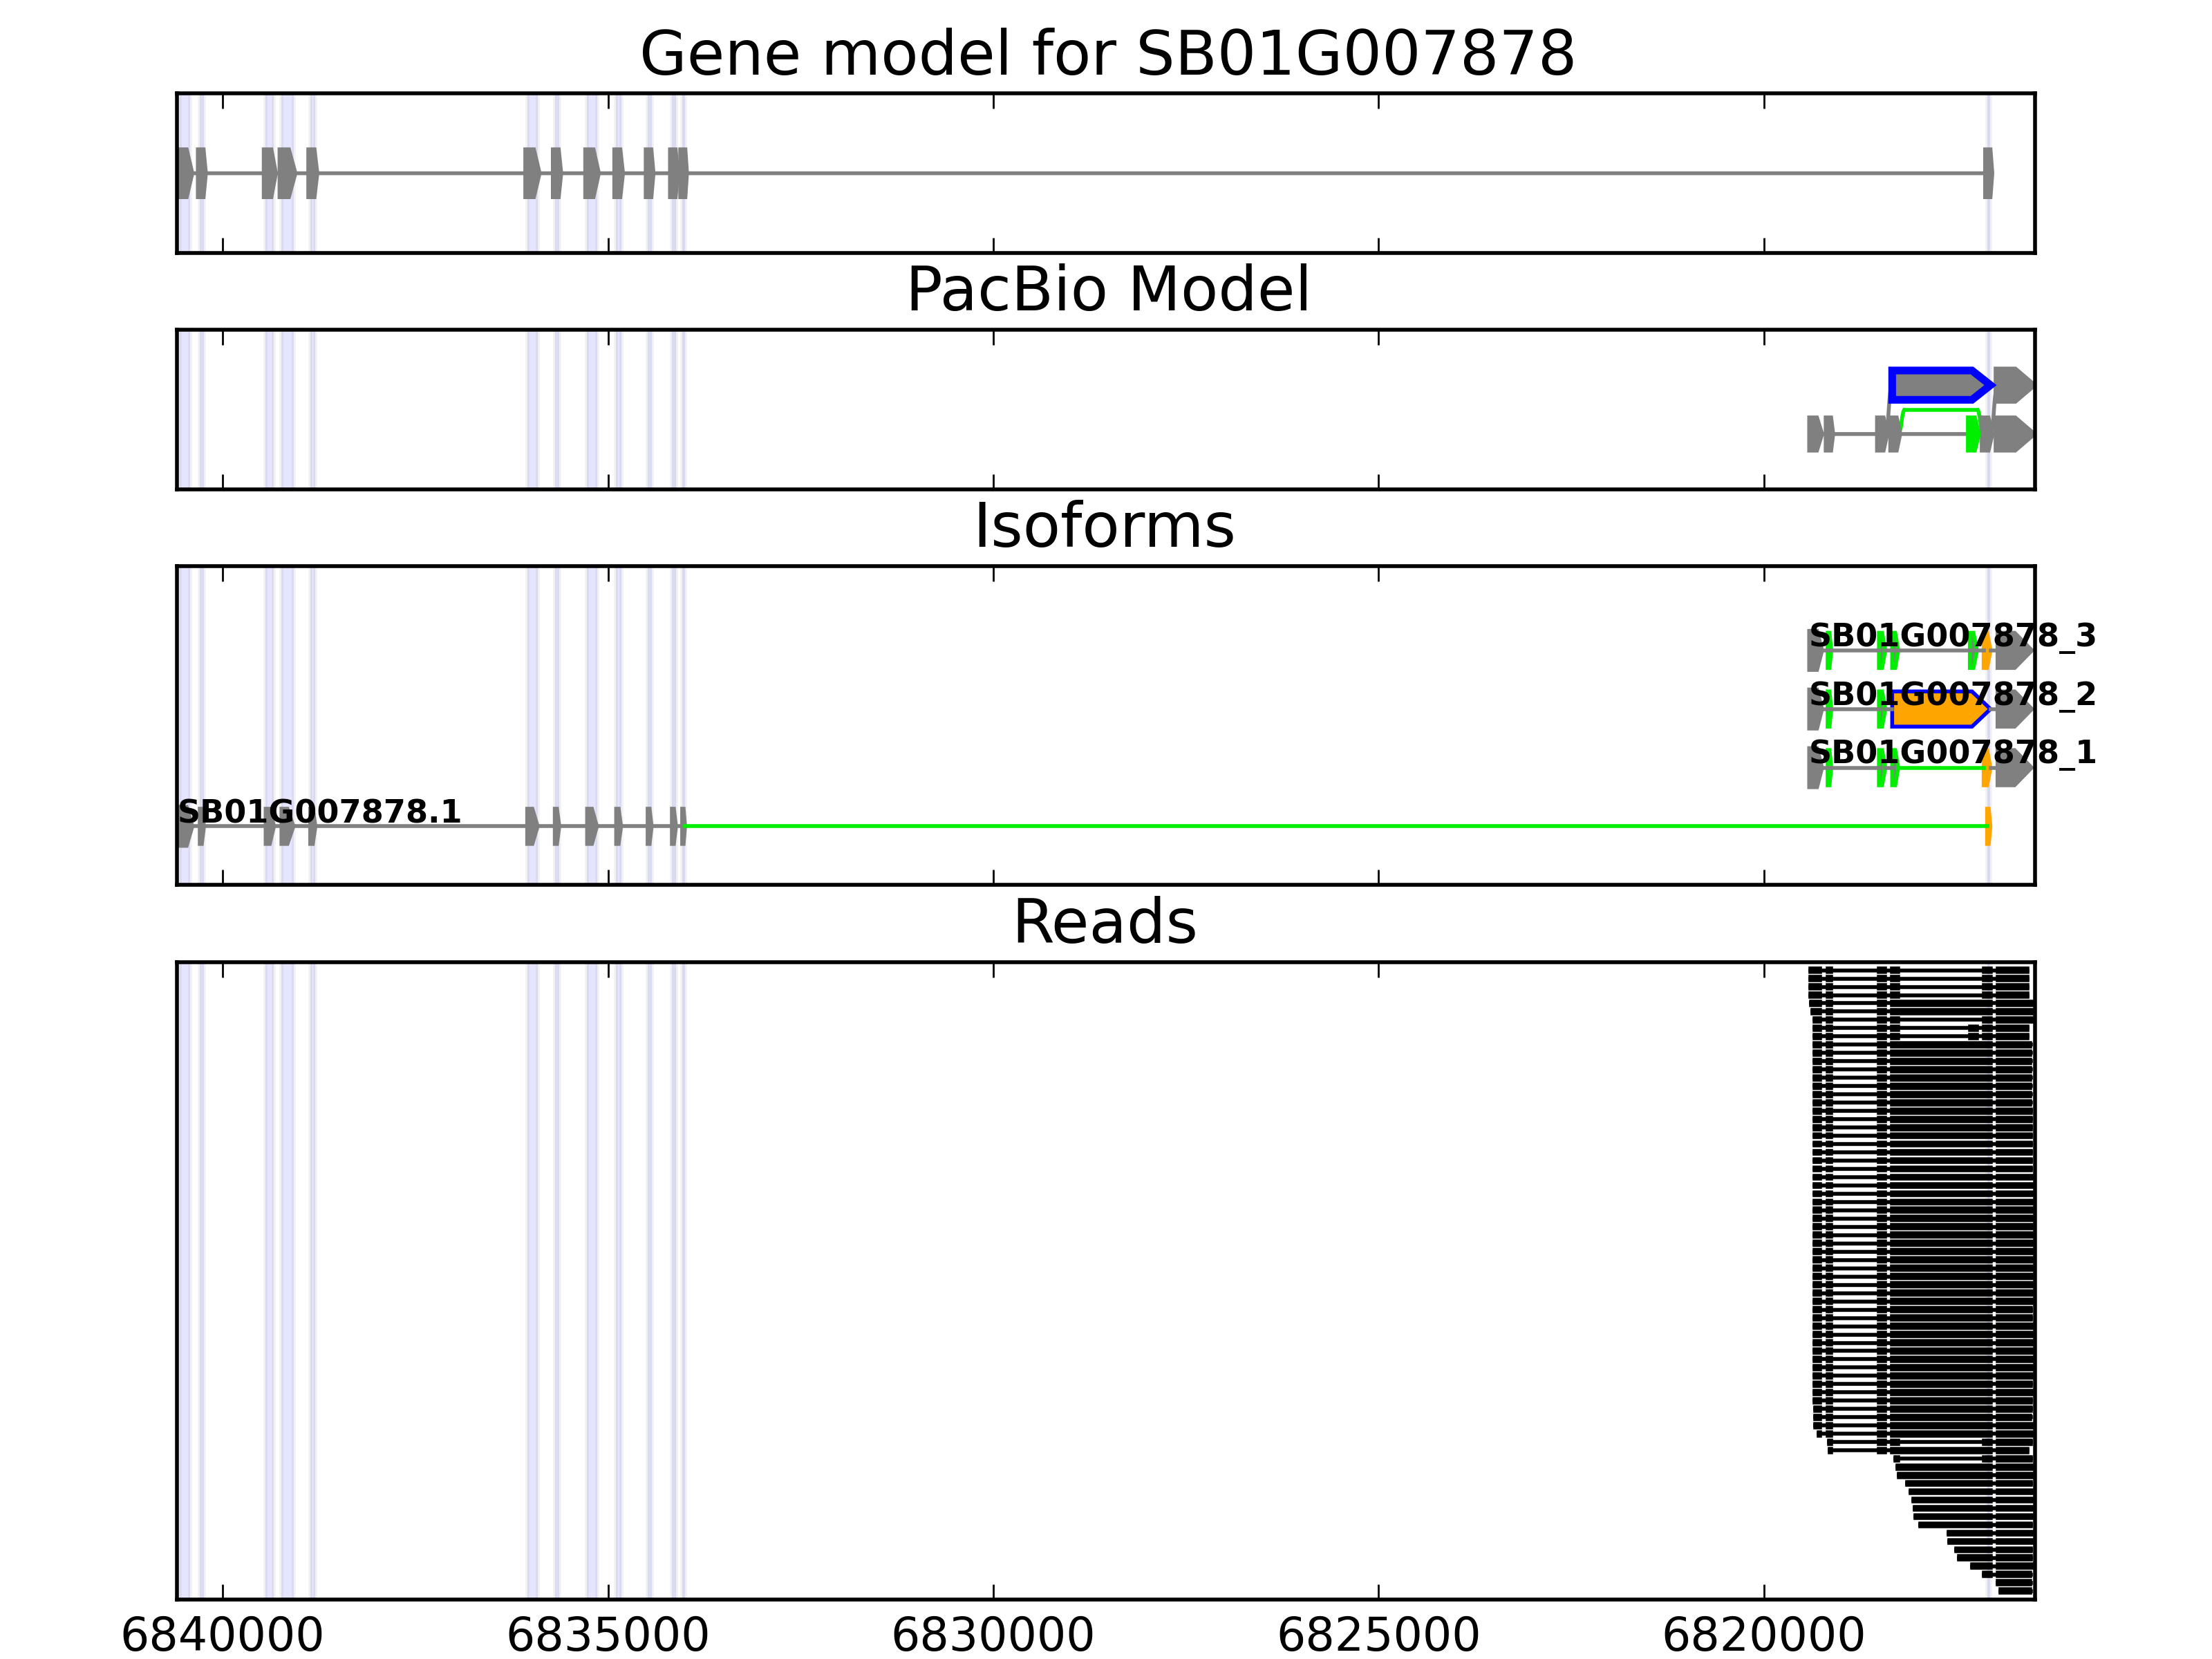The height and width of the screenshot is (1659, 2212).
Task: Select the SB01G007878.1 annotation label
Action: pos(319,811)
